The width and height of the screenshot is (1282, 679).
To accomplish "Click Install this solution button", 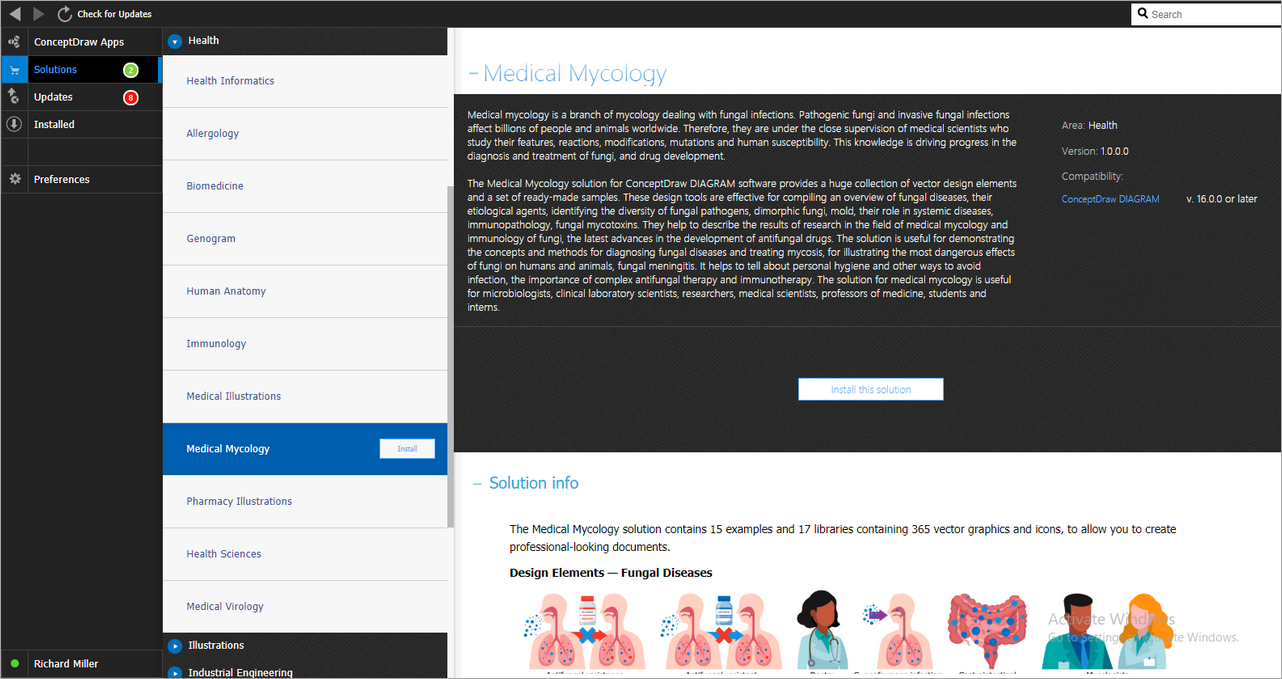I will click(870, 389).
